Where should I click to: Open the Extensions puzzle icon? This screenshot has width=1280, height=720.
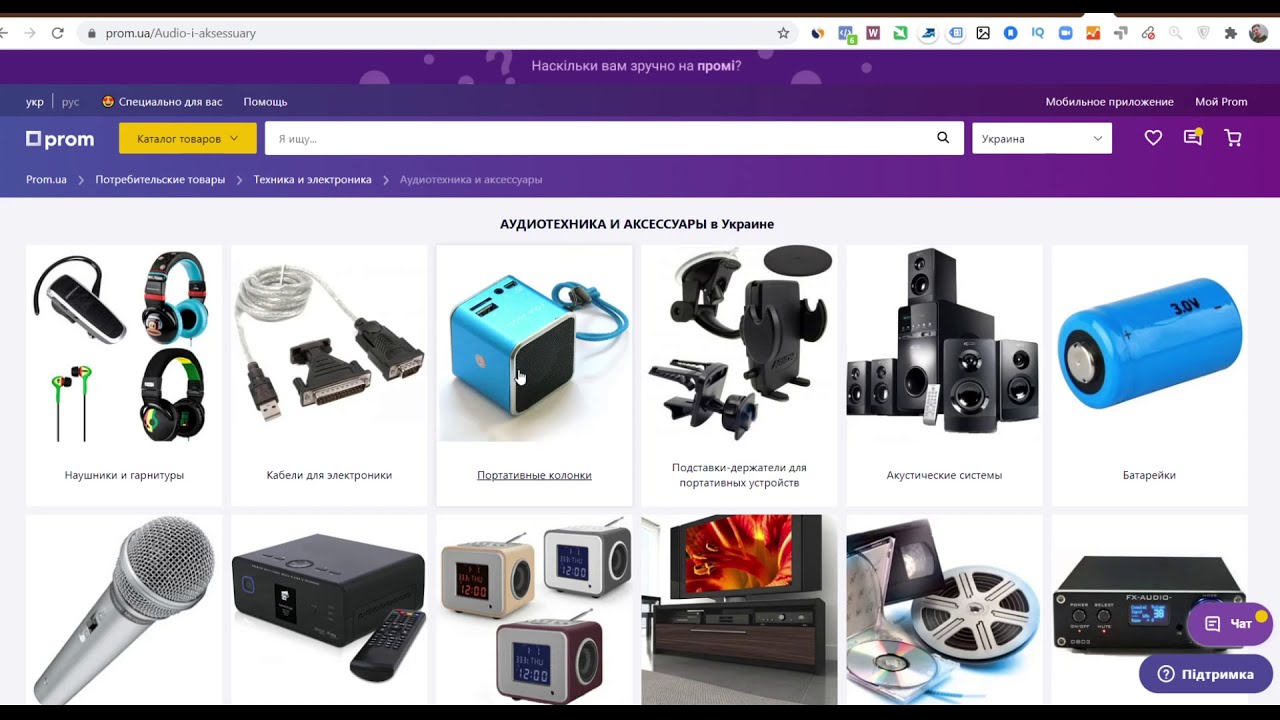click(1230, 33)
